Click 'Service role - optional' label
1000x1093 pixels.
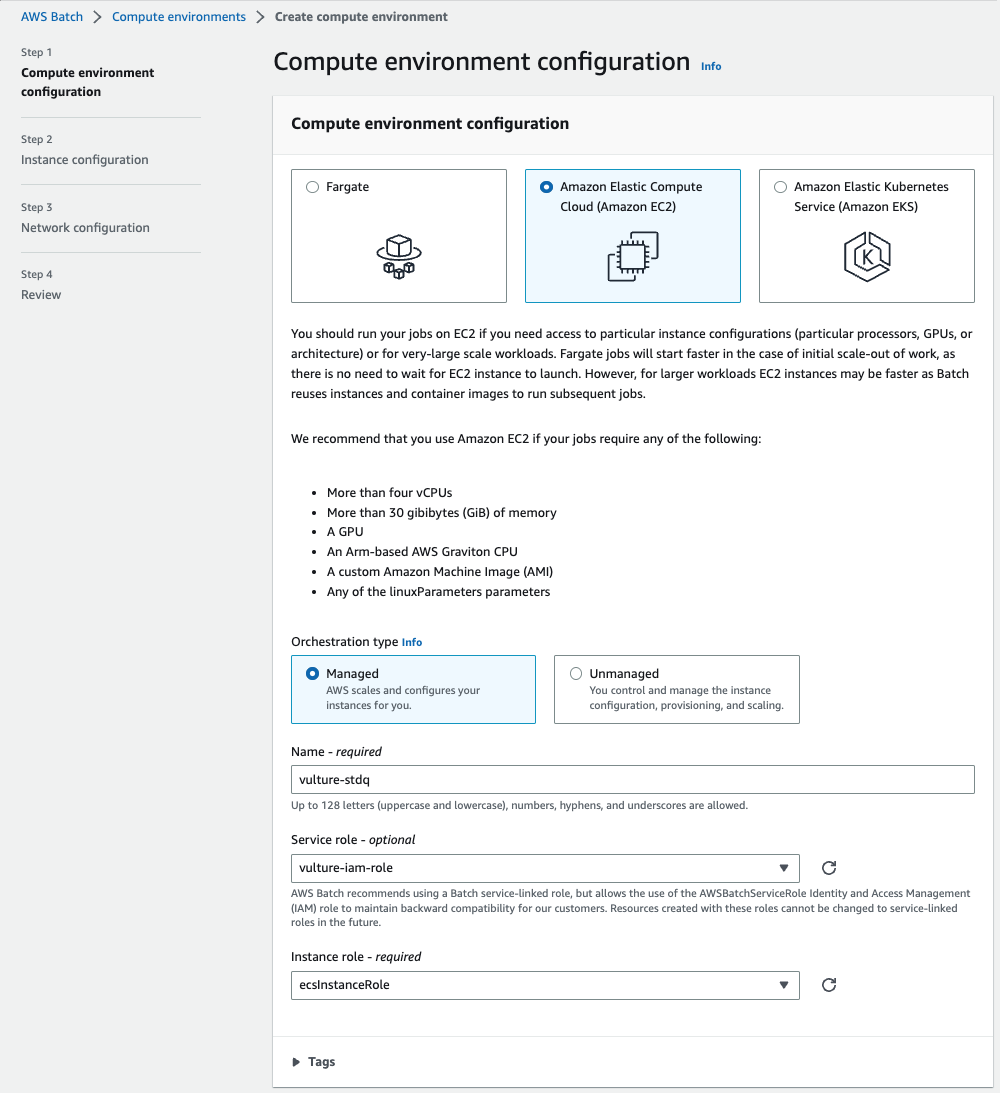point(353,840)
